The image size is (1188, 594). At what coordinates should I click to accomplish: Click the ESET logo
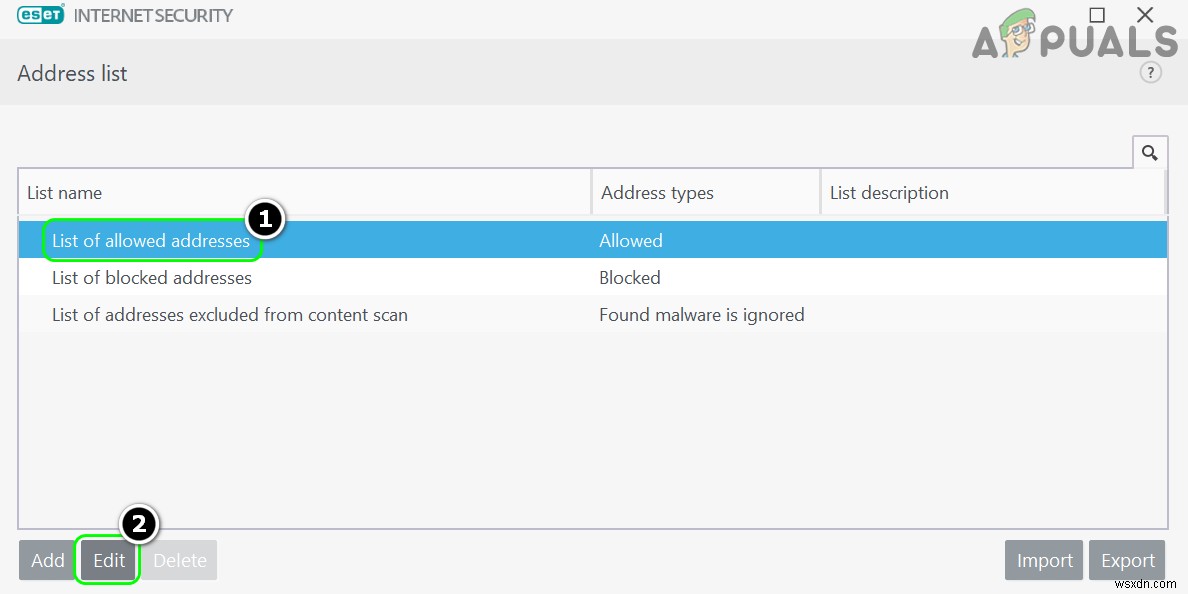(x=40, y=15)
